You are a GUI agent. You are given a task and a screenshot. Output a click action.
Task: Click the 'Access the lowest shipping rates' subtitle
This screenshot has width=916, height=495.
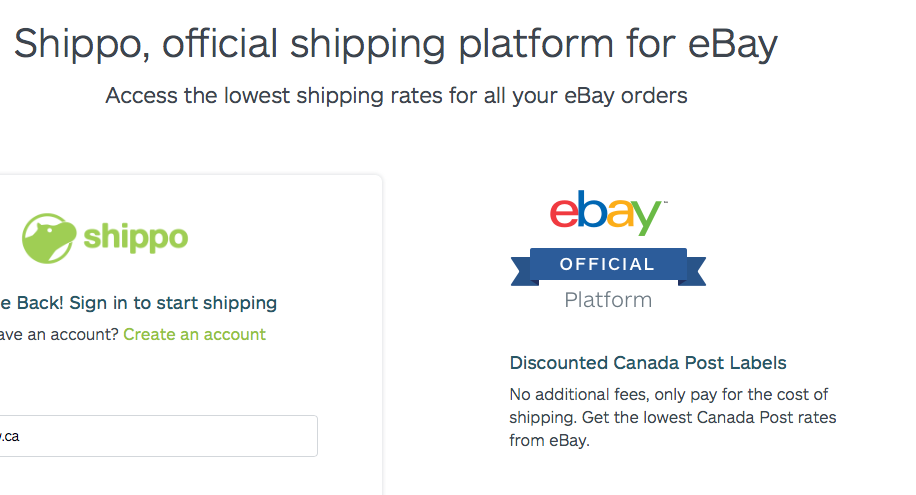pyautogui.click(x=396, y=96)
